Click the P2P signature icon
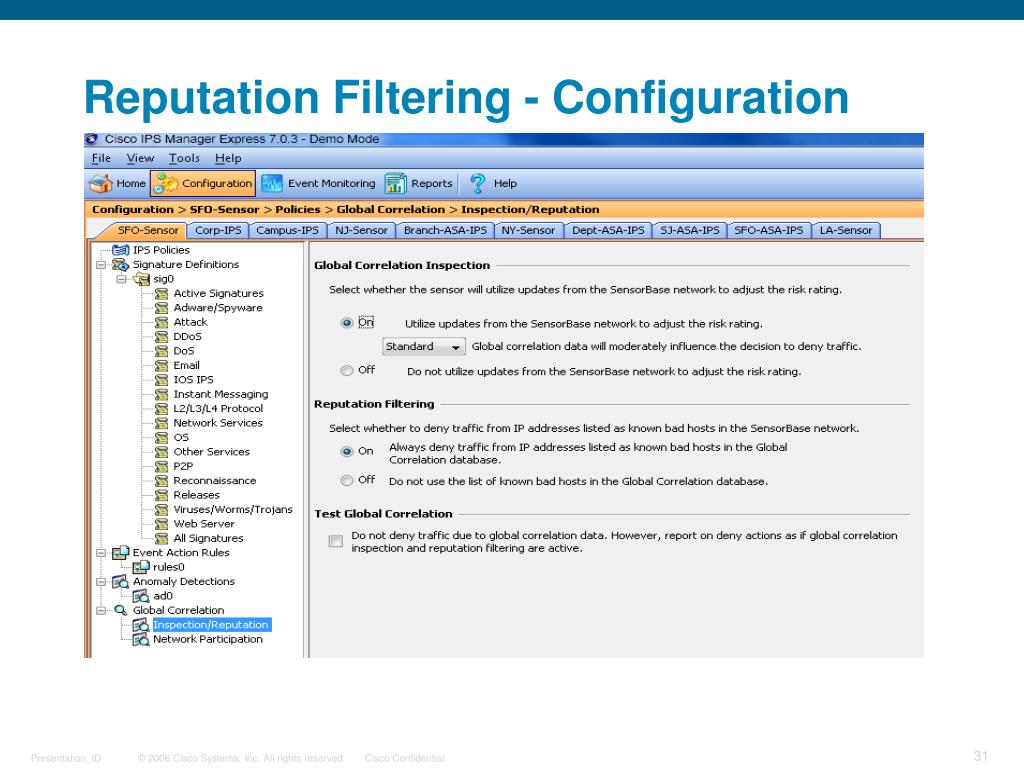This screenshot has height=768, width=1024. click(161, 466)
